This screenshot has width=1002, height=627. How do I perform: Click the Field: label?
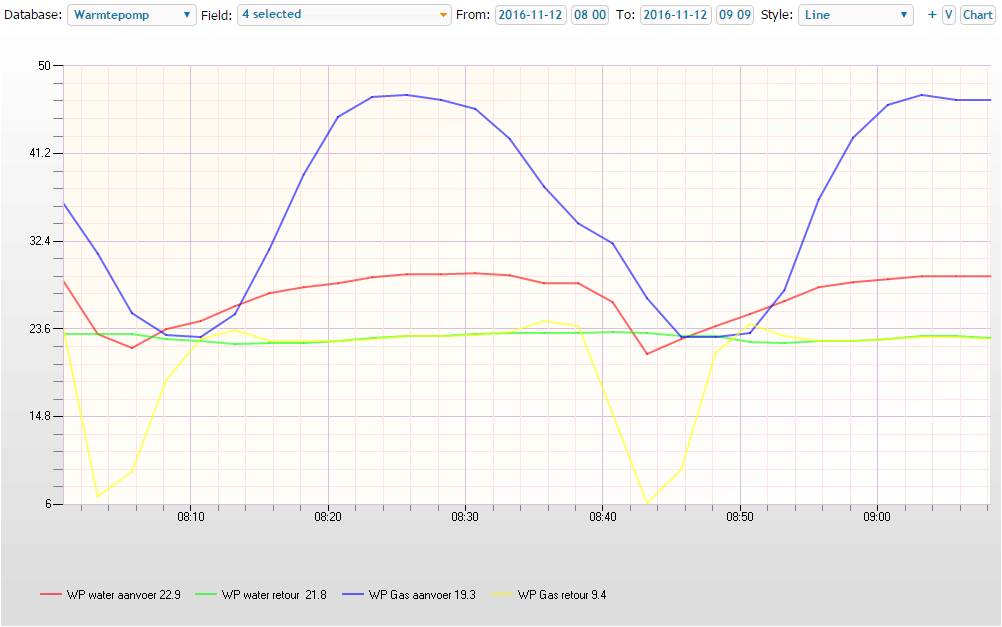coord(217,15)
